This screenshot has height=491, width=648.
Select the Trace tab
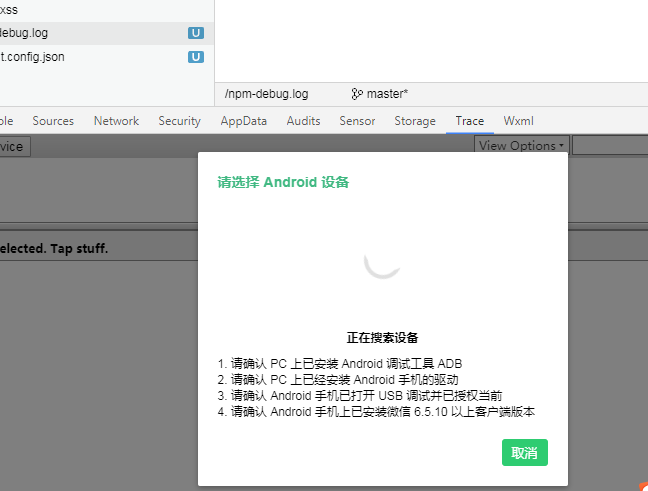click(x=470, y=121)
